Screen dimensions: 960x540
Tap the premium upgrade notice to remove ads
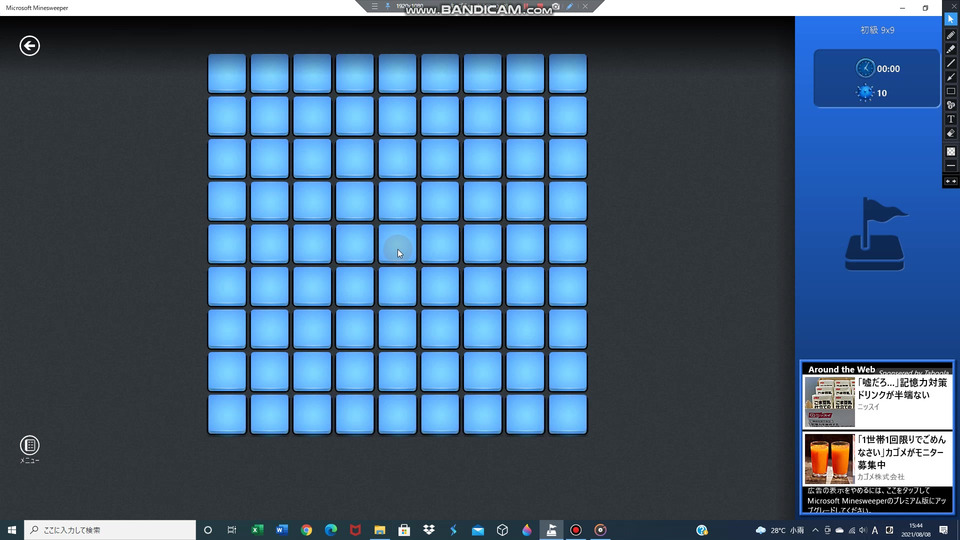877,500
